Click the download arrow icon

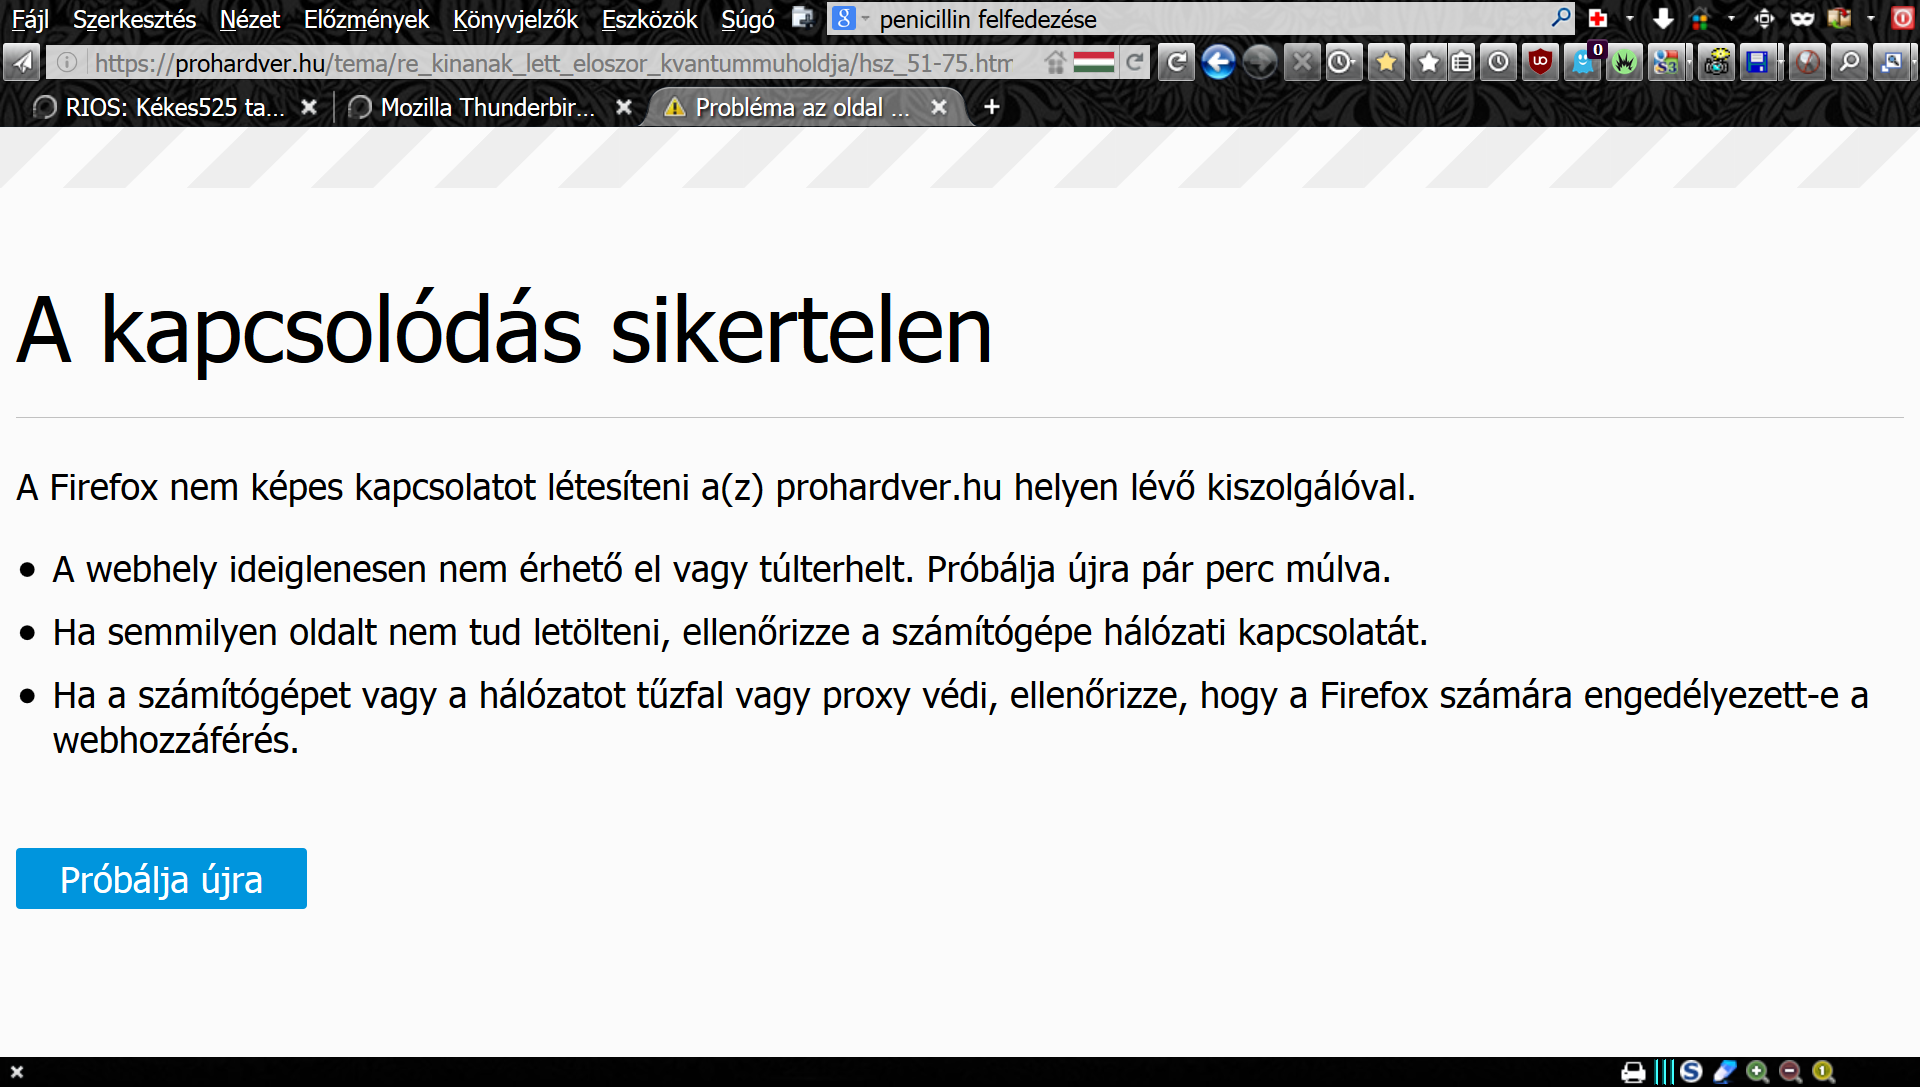click(x=1663, y=19)
